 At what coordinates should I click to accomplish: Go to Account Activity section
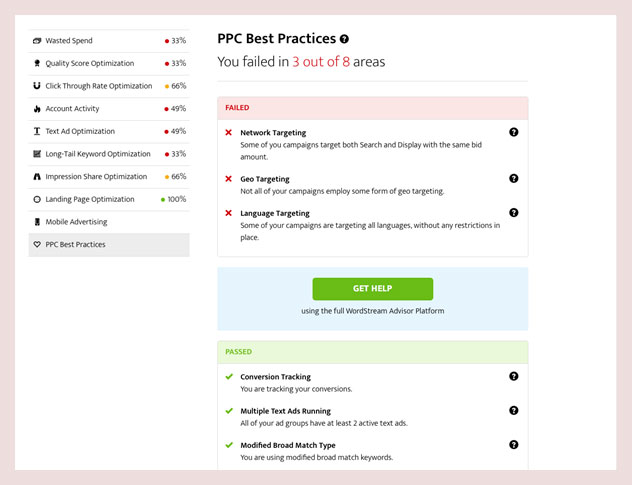click(x=109, y=108)
